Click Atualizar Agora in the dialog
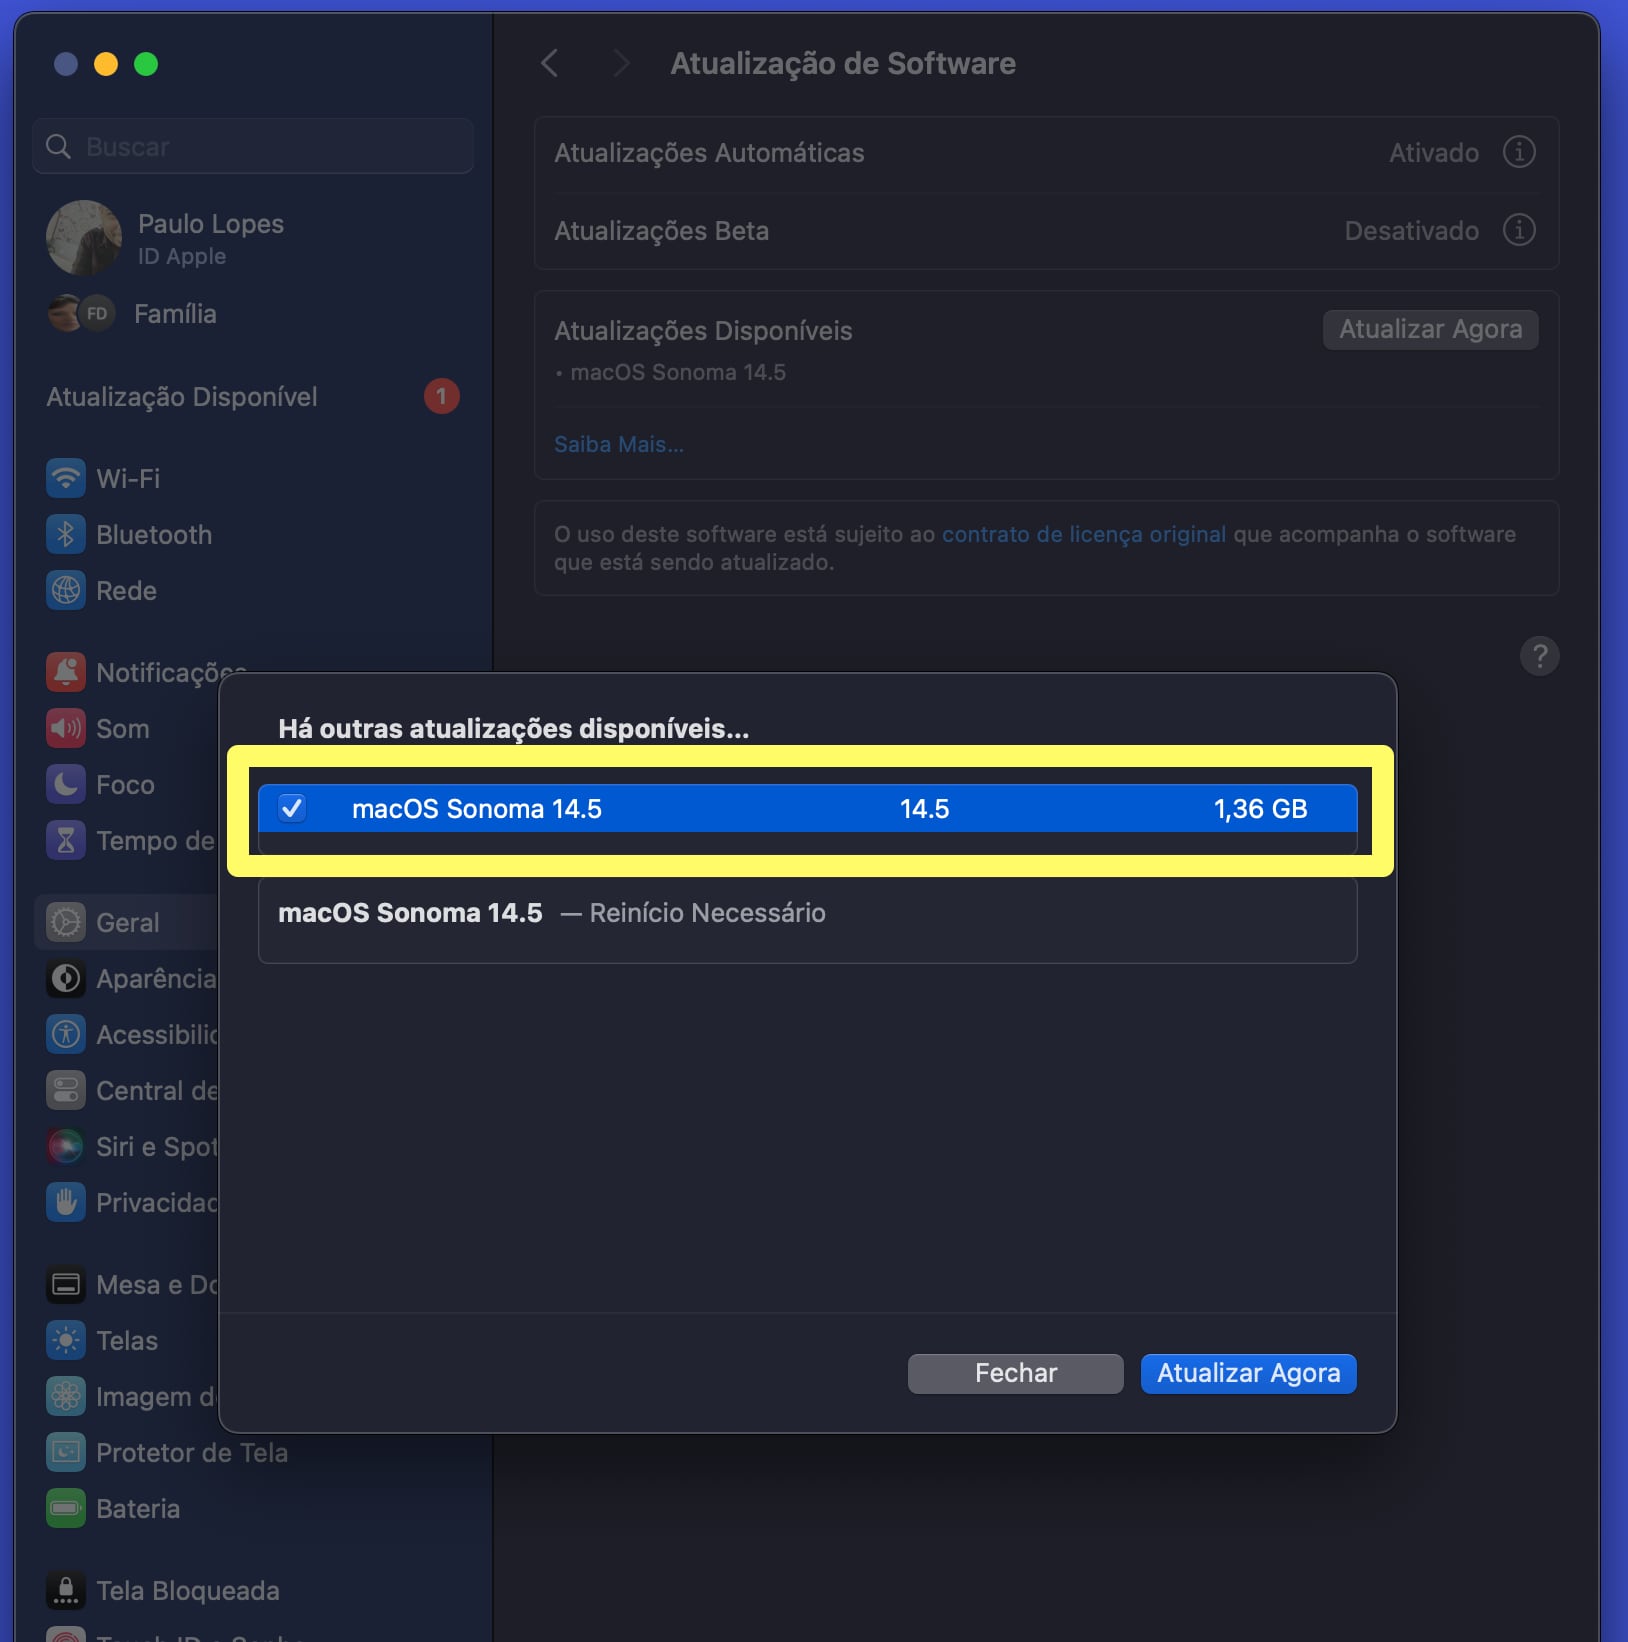 point(1248,1373)
